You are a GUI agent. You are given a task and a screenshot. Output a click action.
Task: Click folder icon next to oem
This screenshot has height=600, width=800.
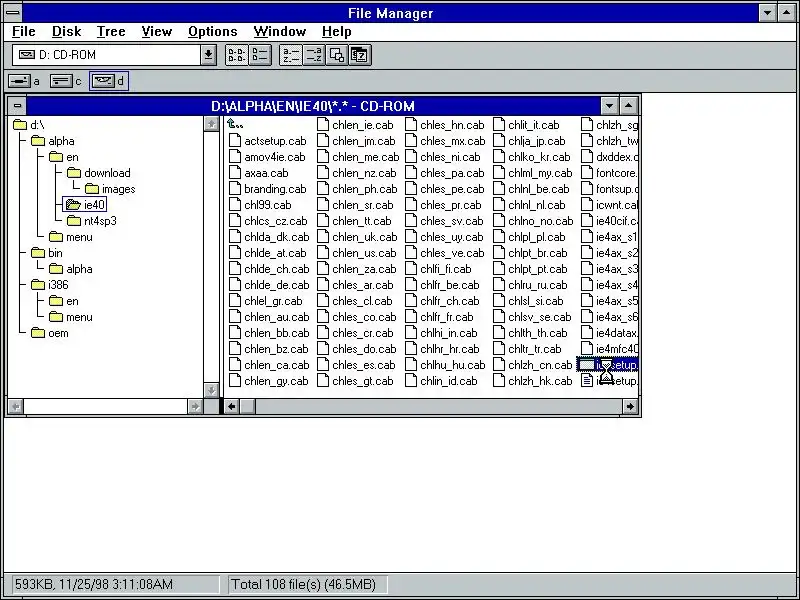(x=38, y=333)
